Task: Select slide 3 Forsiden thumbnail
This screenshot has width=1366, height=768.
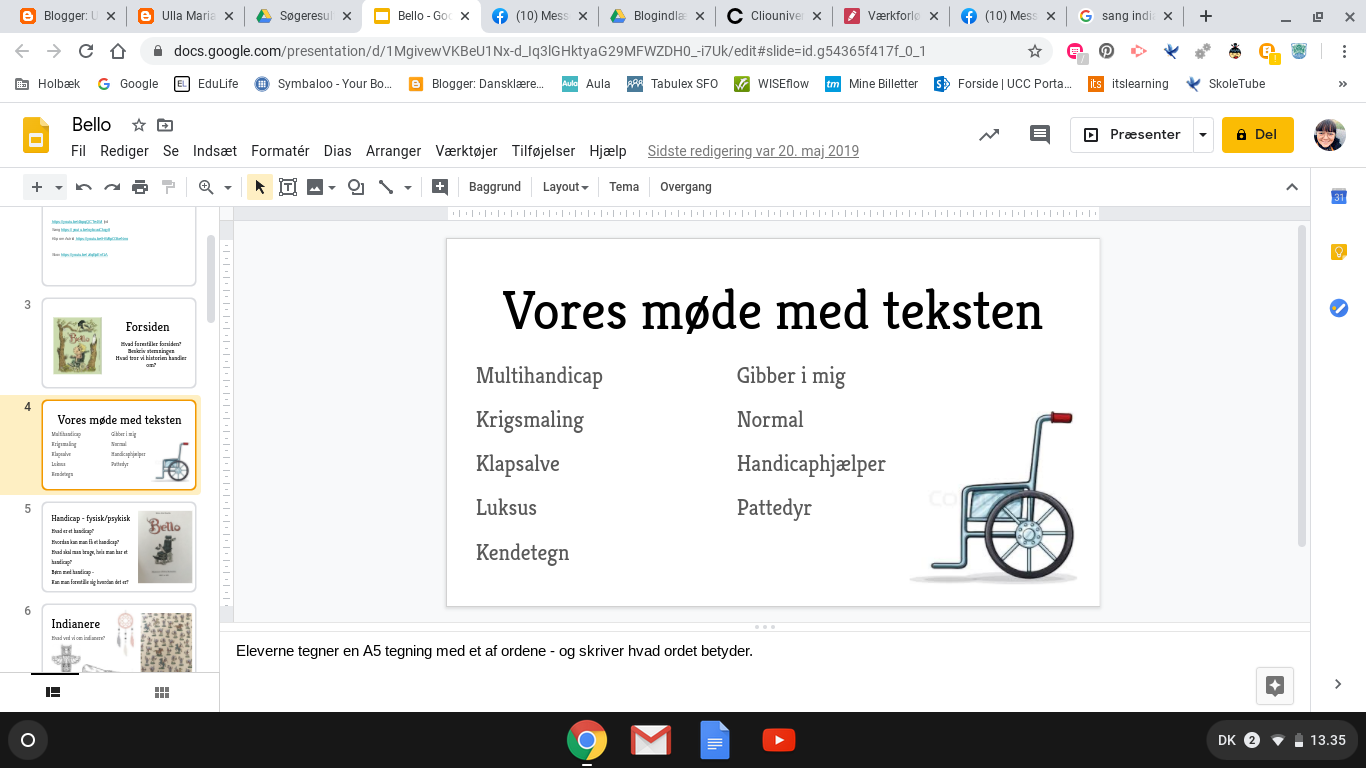Action: tap(119, 343)
